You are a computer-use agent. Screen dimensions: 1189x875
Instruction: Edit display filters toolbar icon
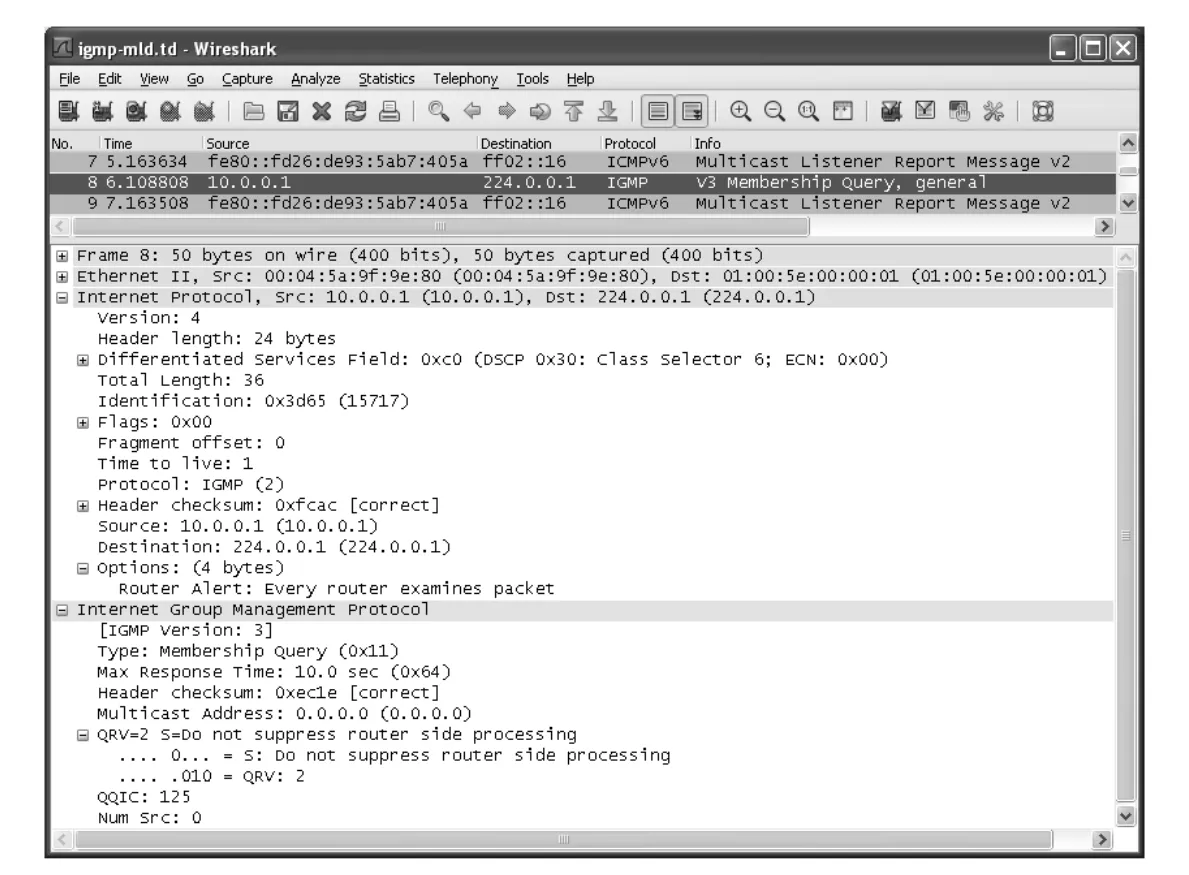tap(925, 111)
